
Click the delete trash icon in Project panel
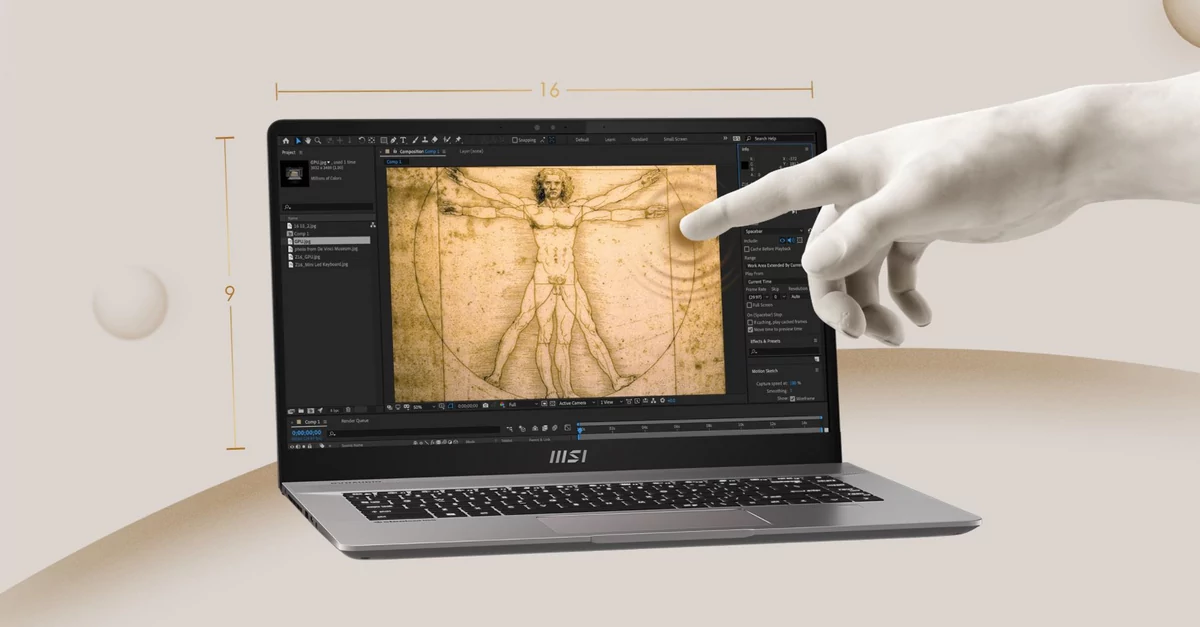pos(348,411)
